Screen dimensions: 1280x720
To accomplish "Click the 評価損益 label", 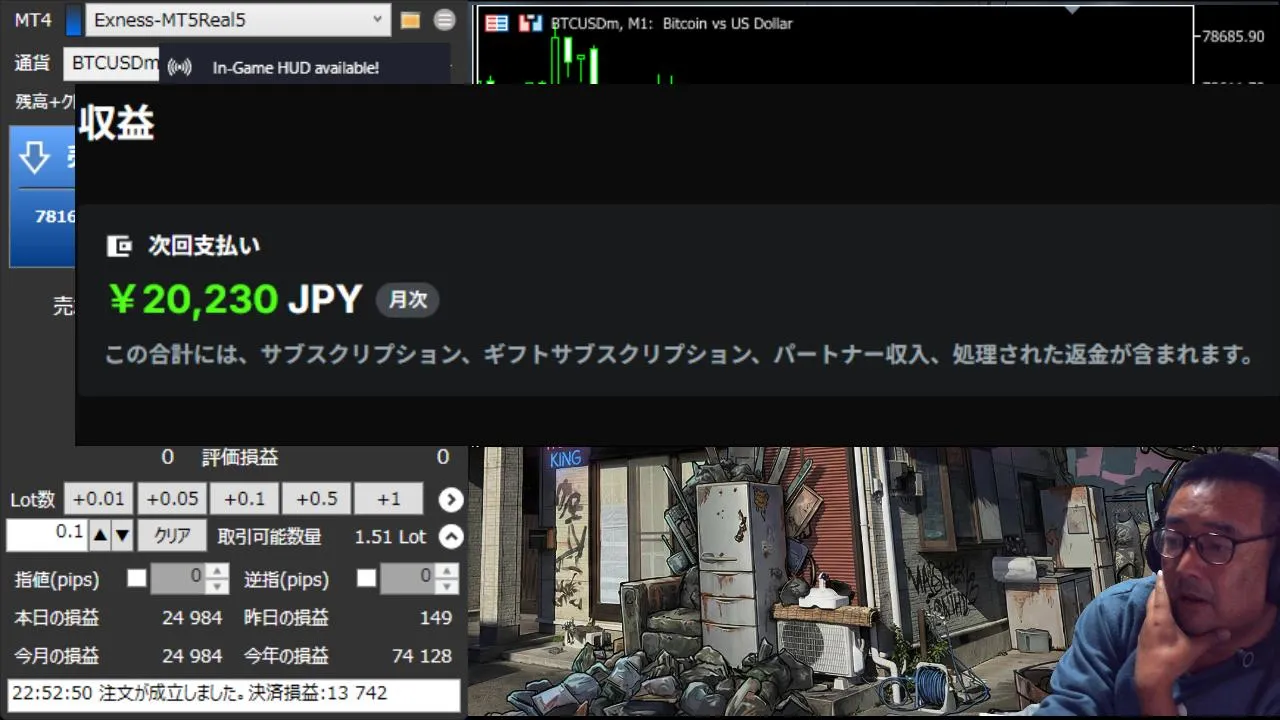I will [240, 457].
